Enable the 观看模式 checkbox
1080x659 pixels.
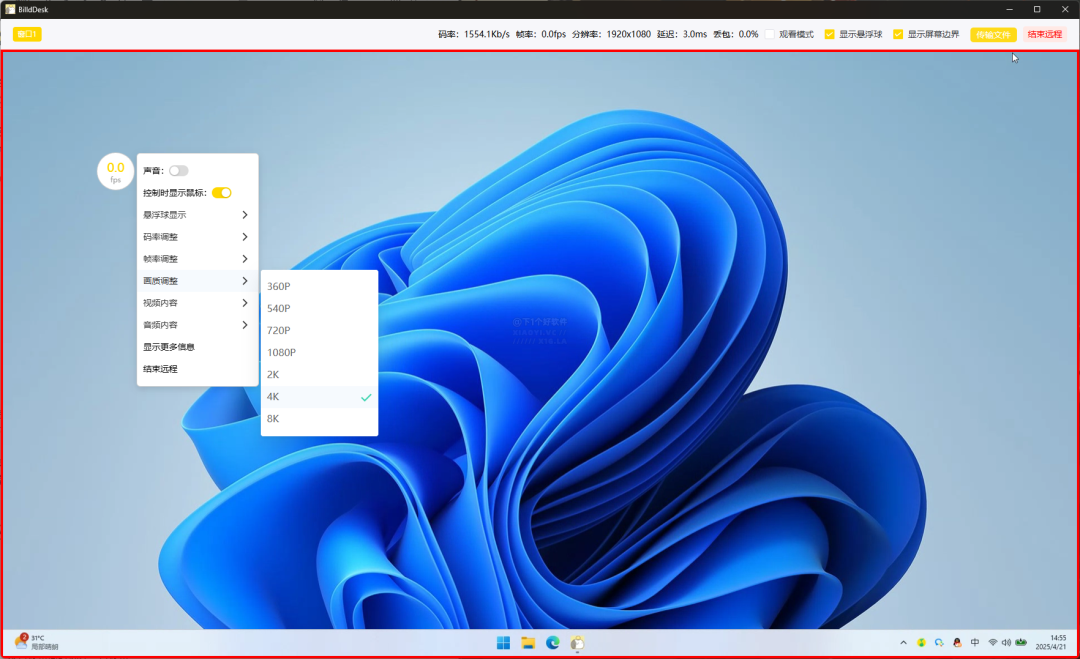[x=771, y=34]
